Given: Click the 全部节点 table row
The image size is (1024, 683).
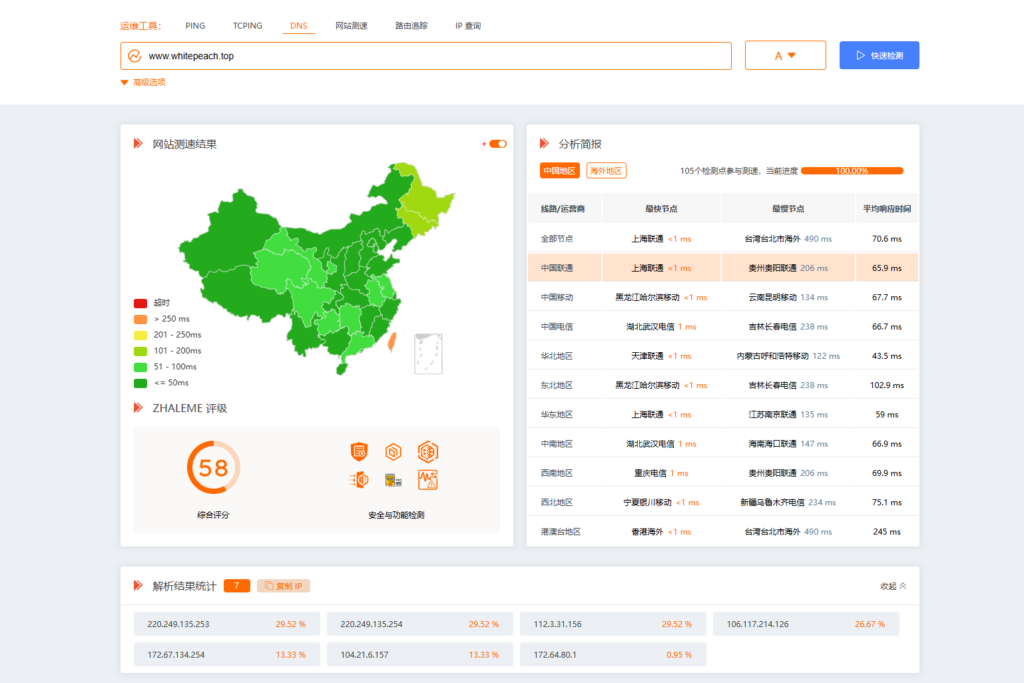Looking at the screenshot, I should 723,238.
